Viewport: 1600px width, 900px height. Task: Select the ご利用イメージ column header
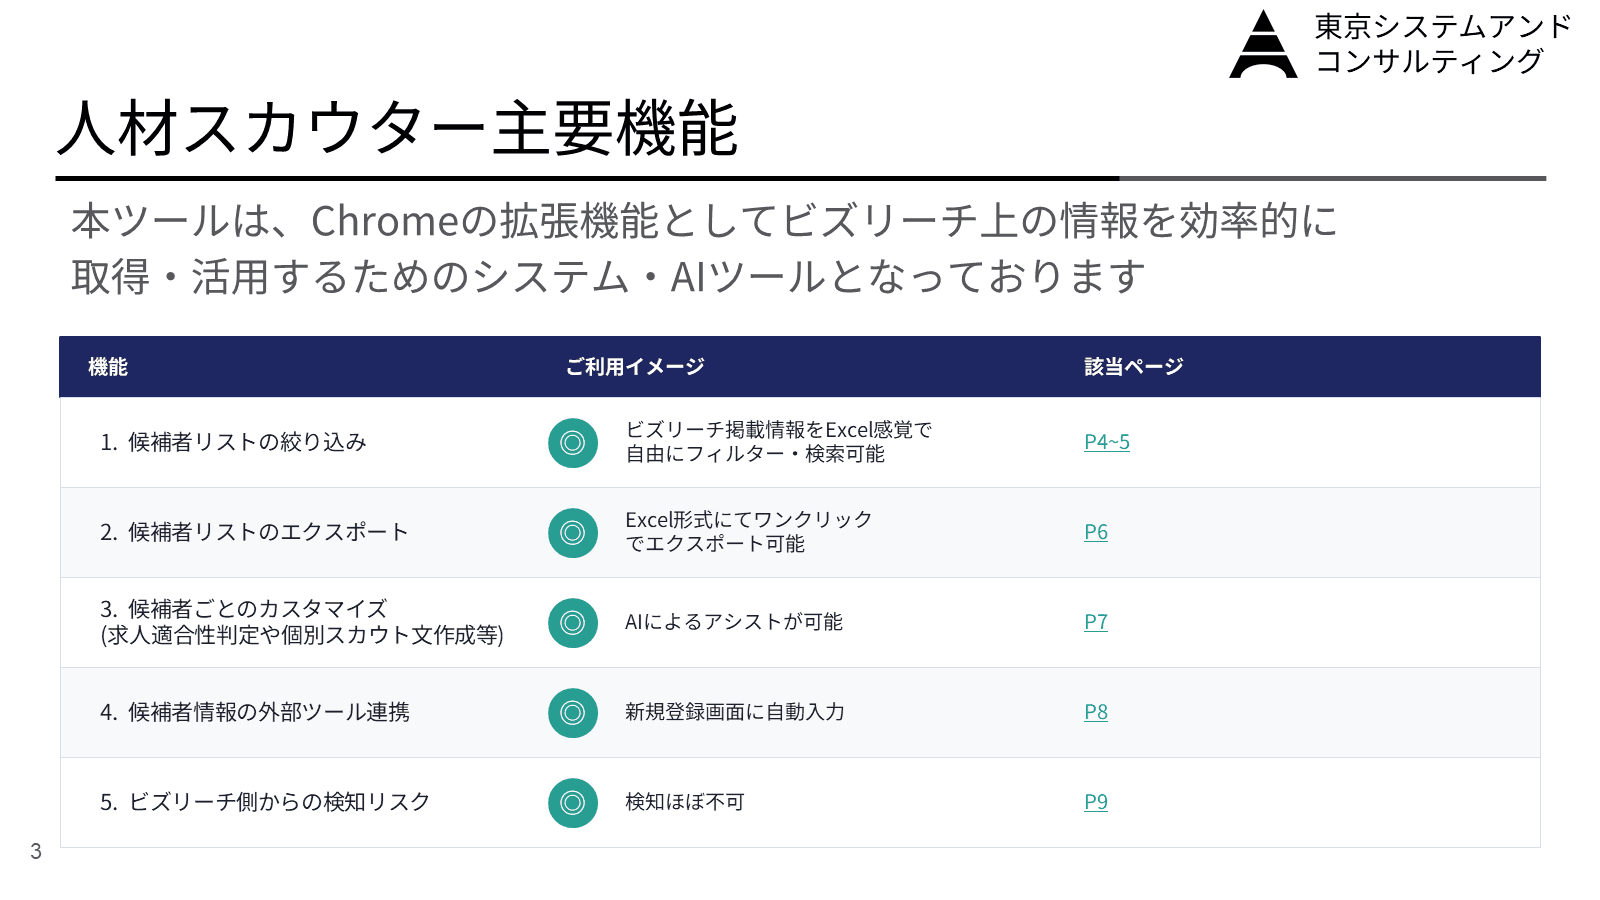[635, 367]
